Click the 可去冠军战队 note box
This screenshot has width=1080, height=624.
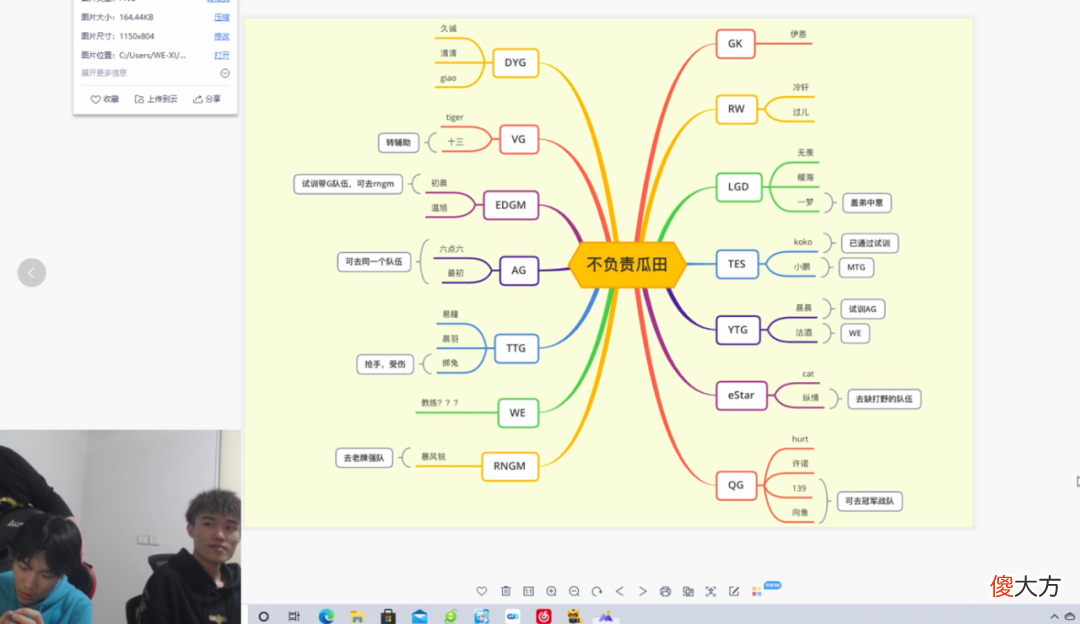point(869,501)
